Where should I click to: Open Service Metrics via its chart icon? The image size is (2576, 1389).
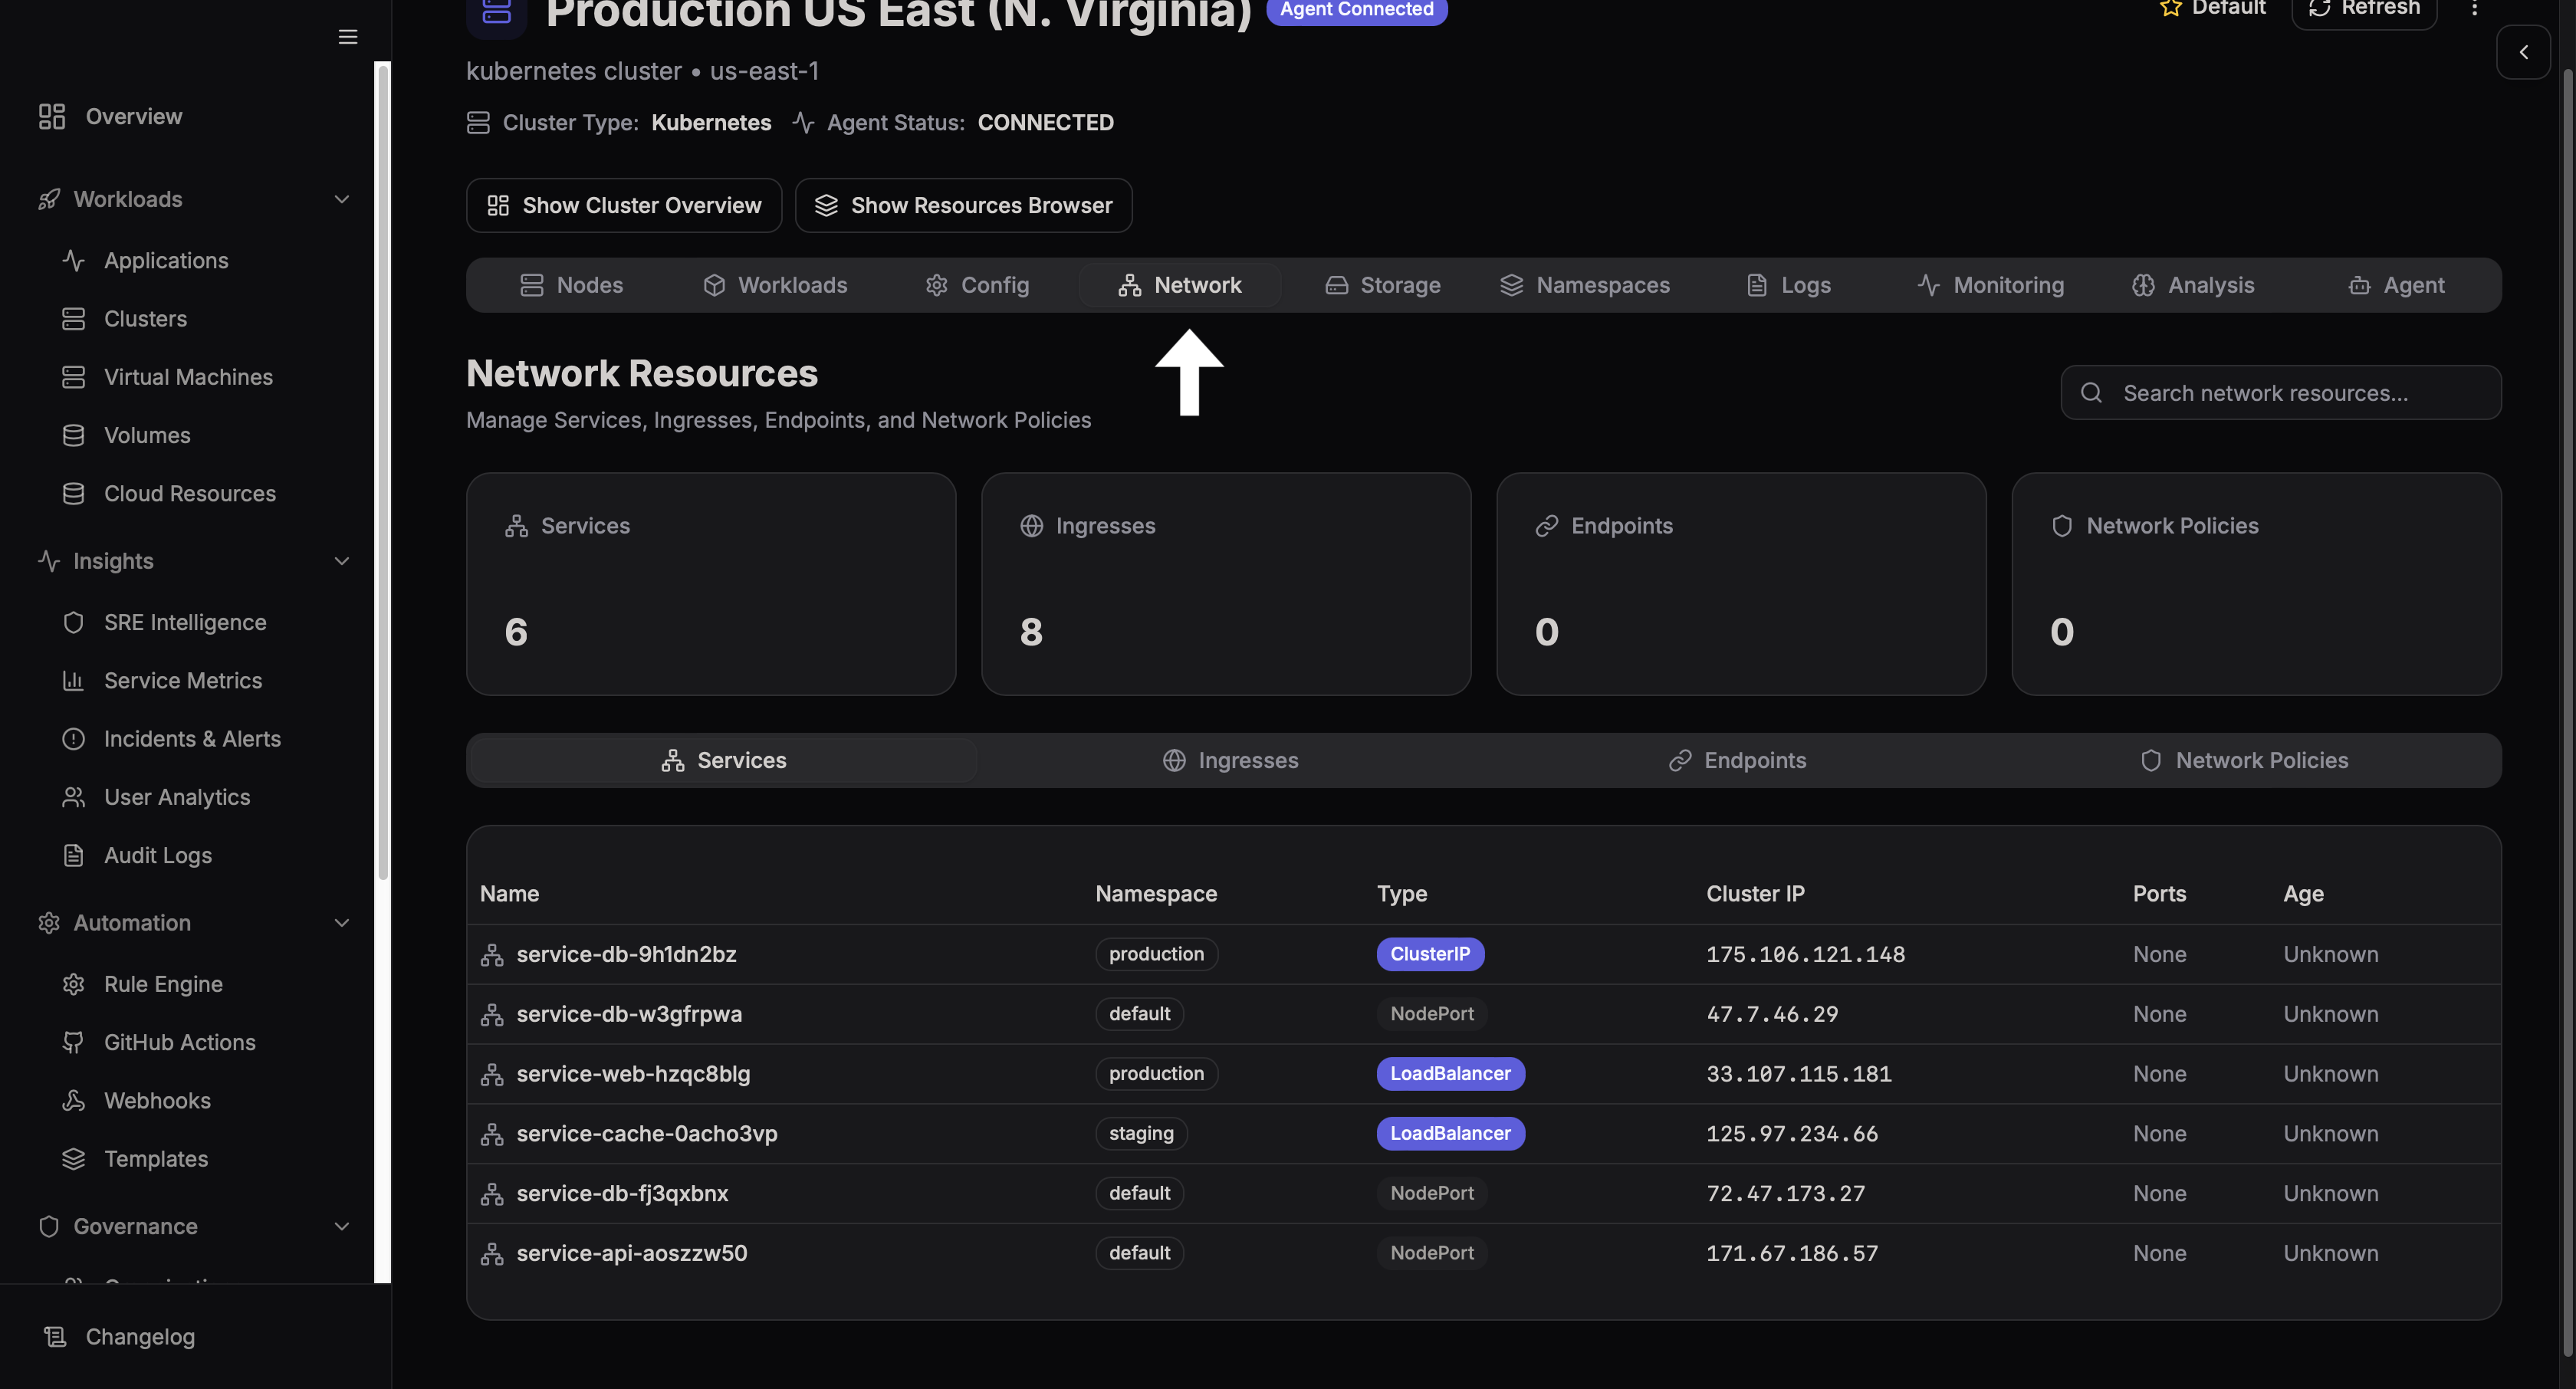pyautogui.click(x=74, y=680)
